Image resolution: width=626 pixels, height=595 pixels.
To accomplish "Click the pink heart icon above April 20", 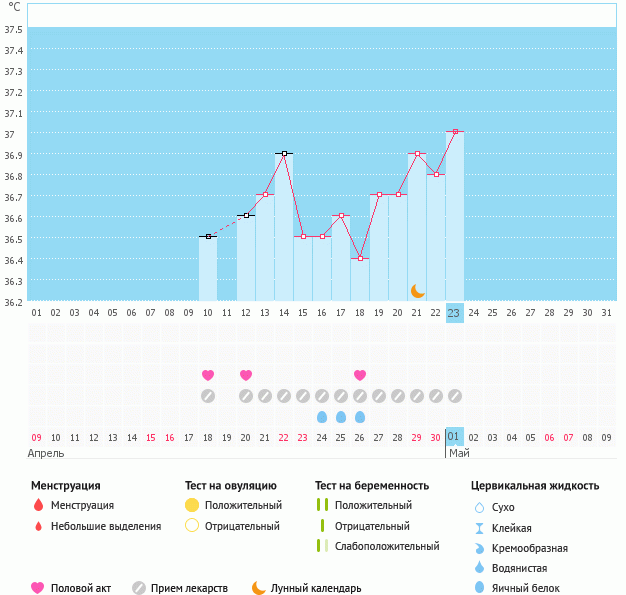I will coord(246,375).
